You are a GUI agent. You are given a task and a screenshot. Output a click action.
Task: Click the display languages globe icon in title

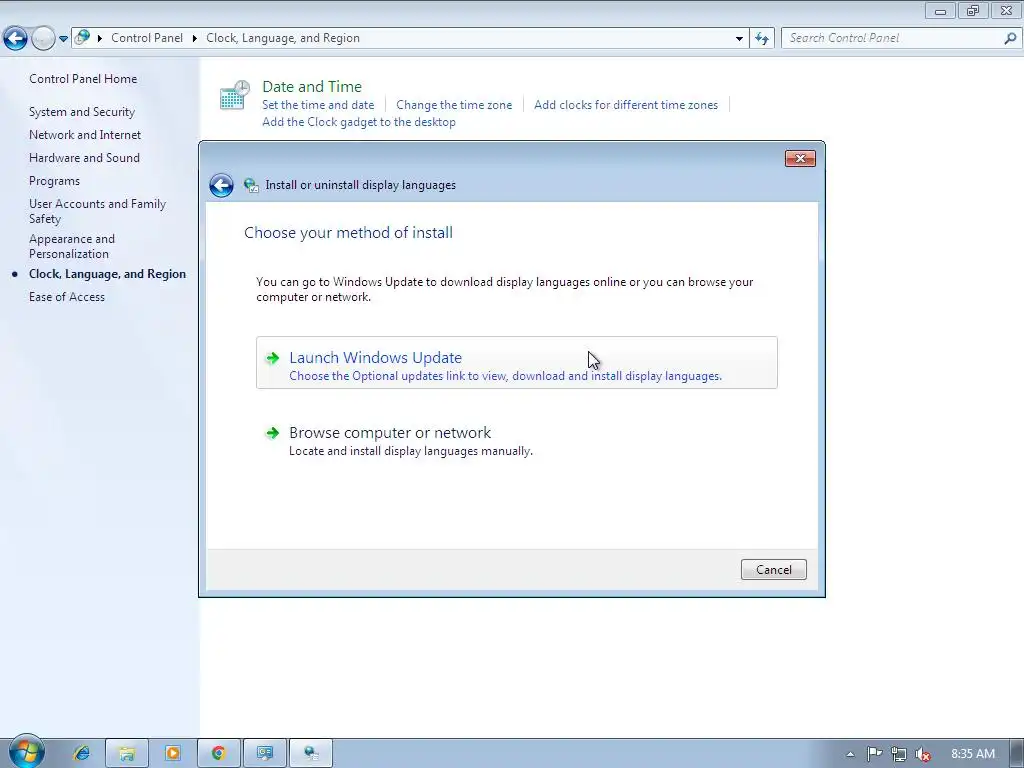(x=251, y=185)
